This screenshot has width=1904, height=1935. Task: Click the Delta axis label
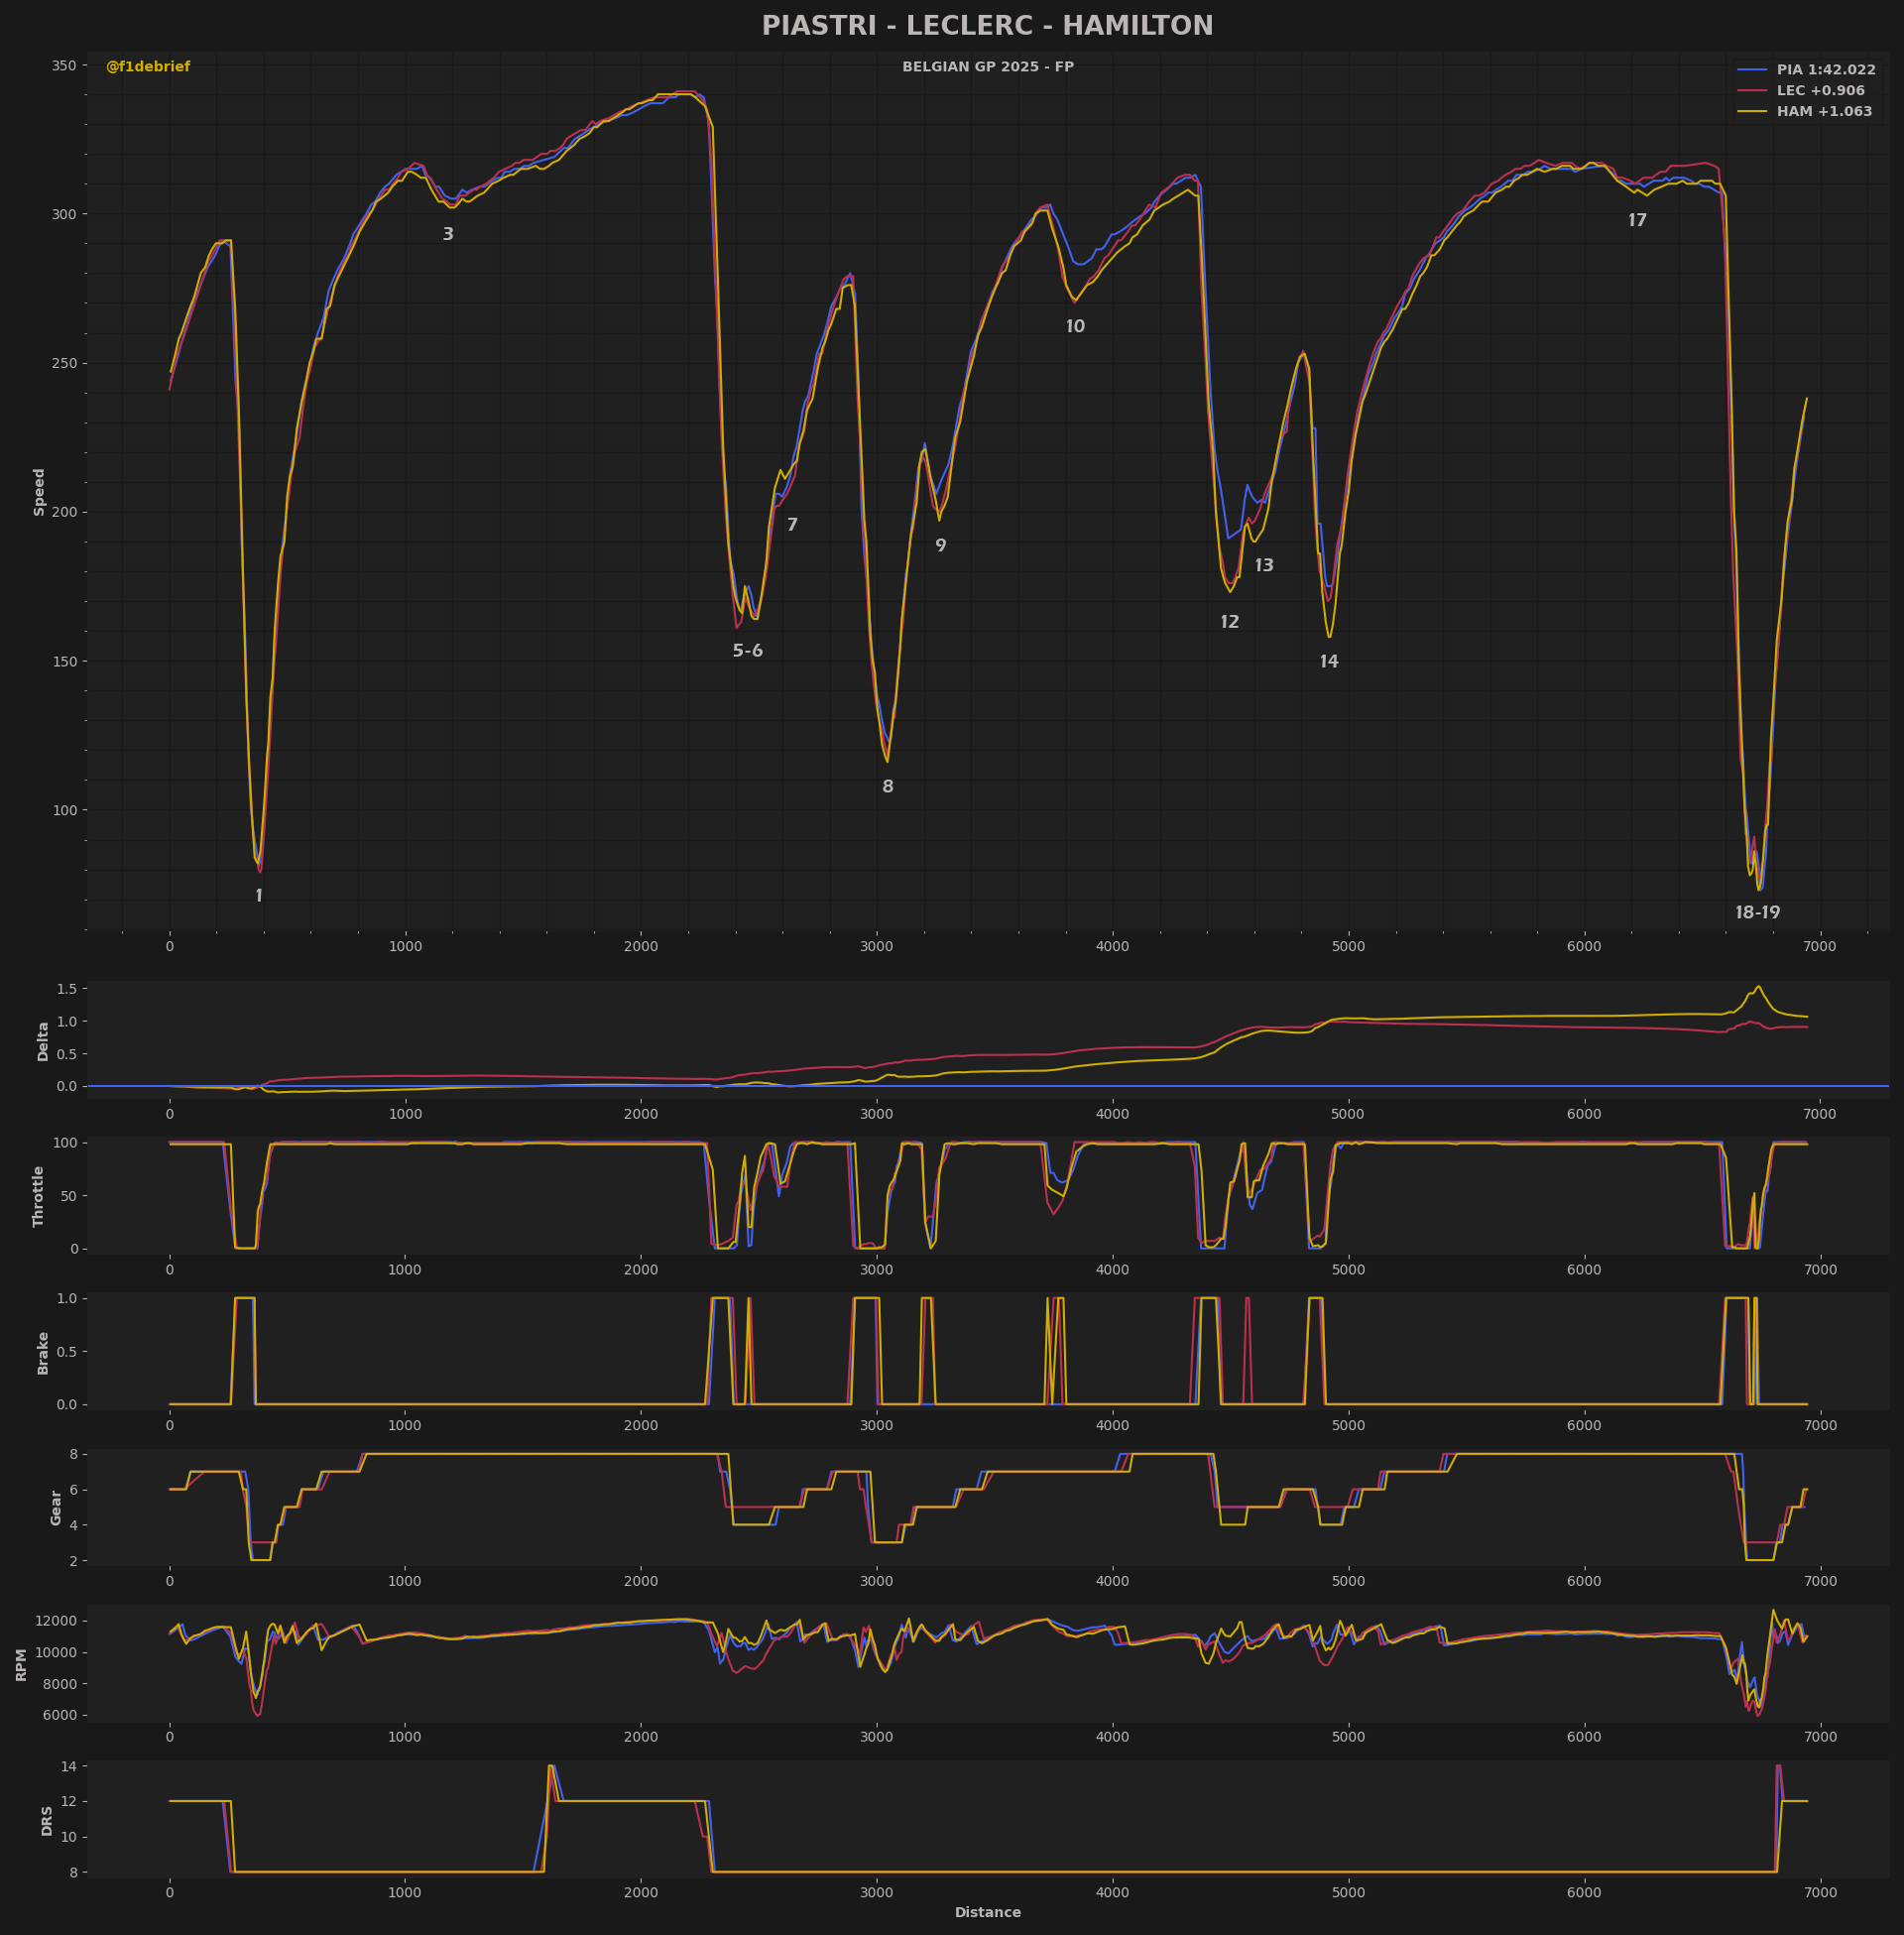tap(43, 1041)
